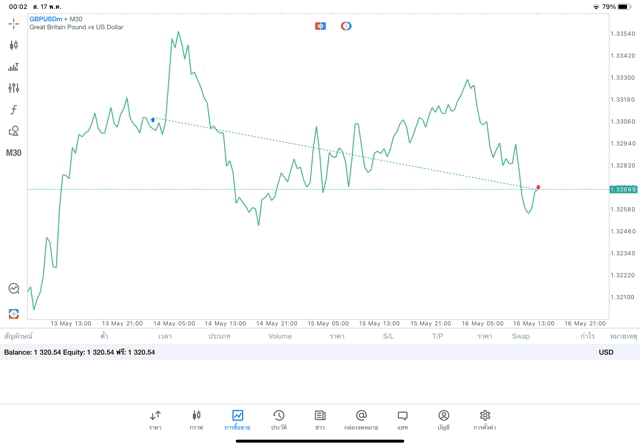The image size is (640, 447).
Task: Switch to the Chart tab
Action: point(237,419)
